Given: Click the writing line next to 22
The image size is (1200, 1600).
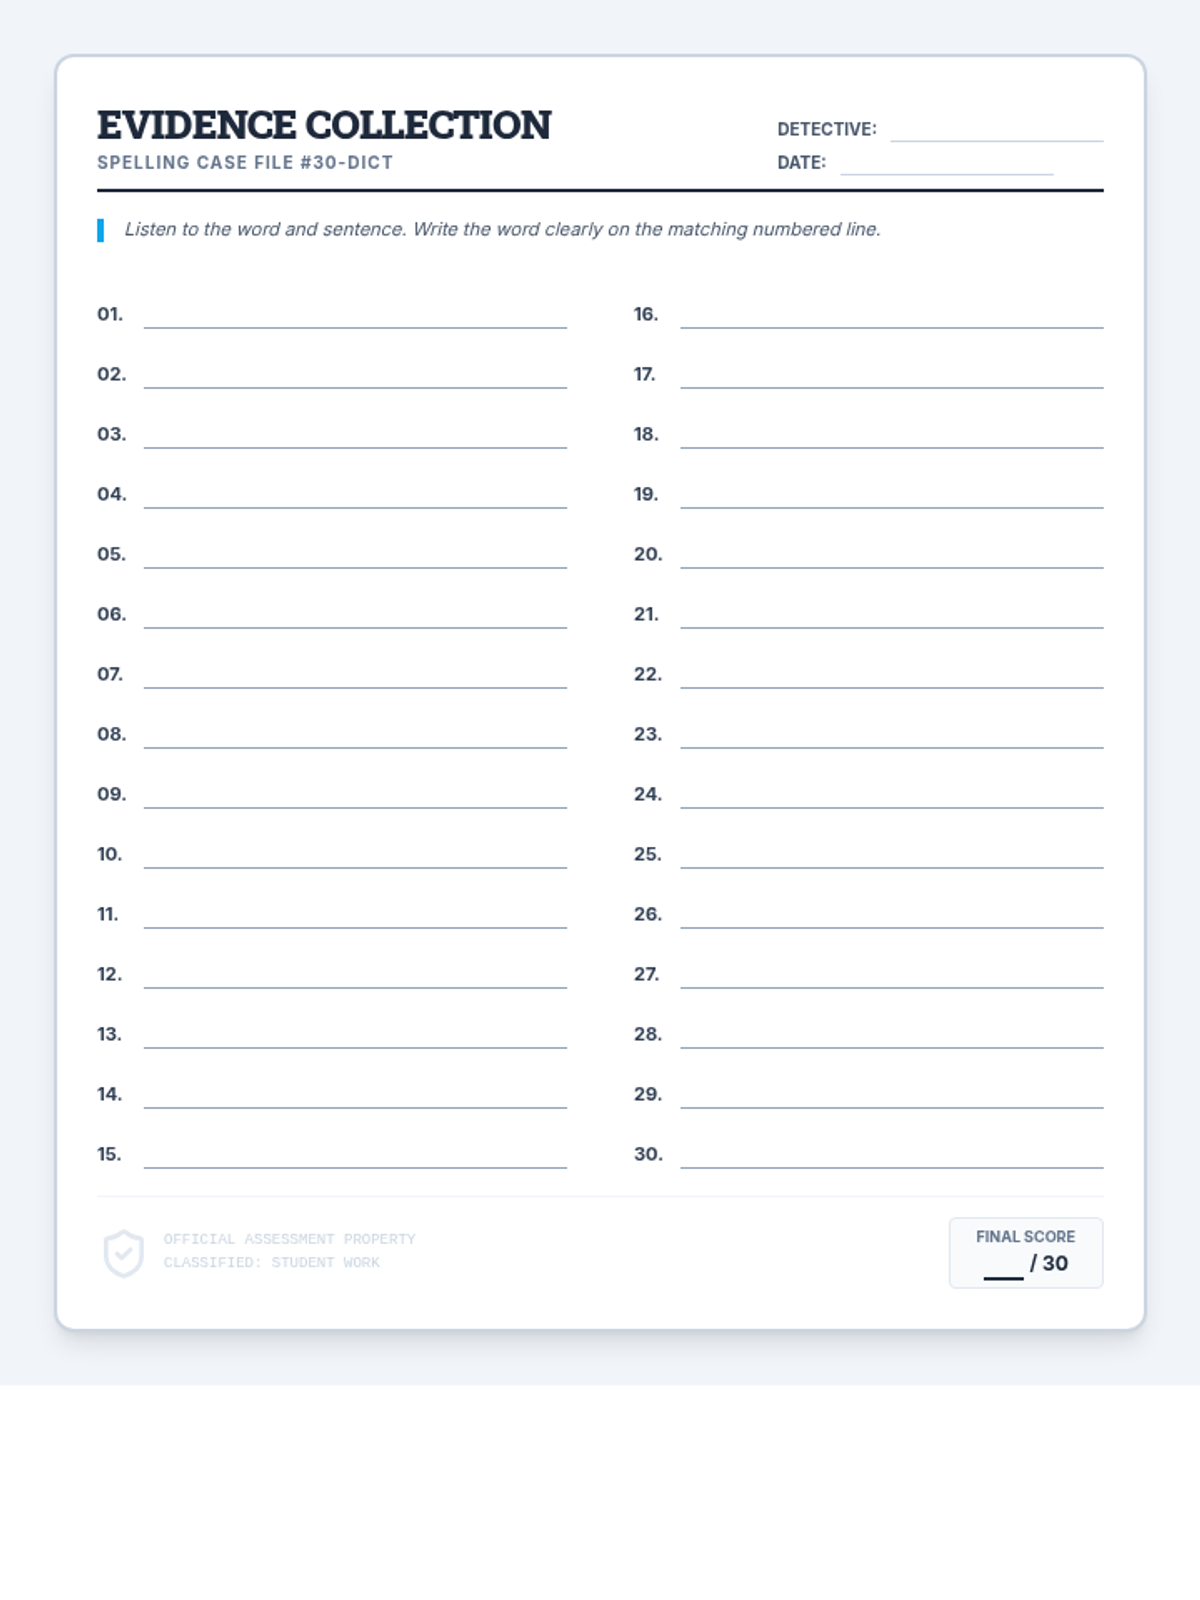Looking at the screenshot, I should (x=891, y=678).
